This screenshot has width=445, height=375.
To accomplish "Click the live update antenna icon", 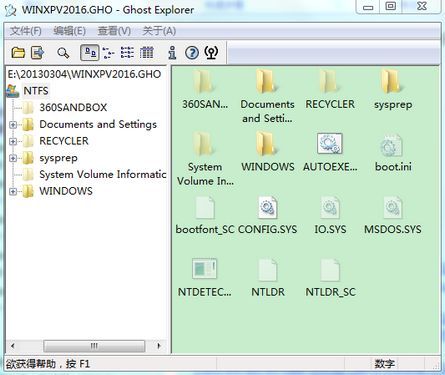I will point(211,53).
